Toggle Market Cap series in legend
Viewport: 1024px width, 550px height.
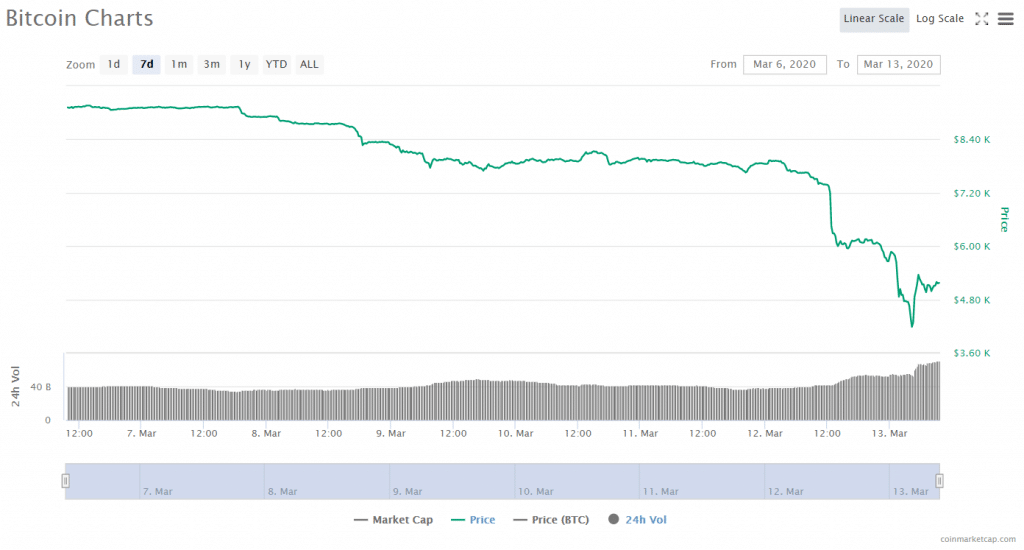393,519
